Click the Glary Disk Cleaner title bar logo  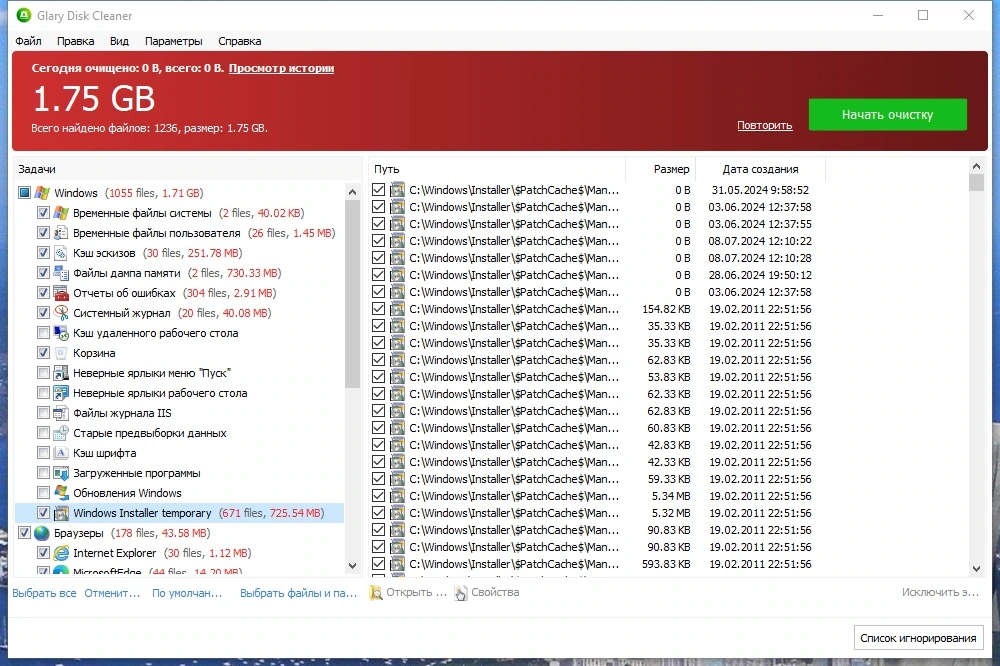pos(24,15)
